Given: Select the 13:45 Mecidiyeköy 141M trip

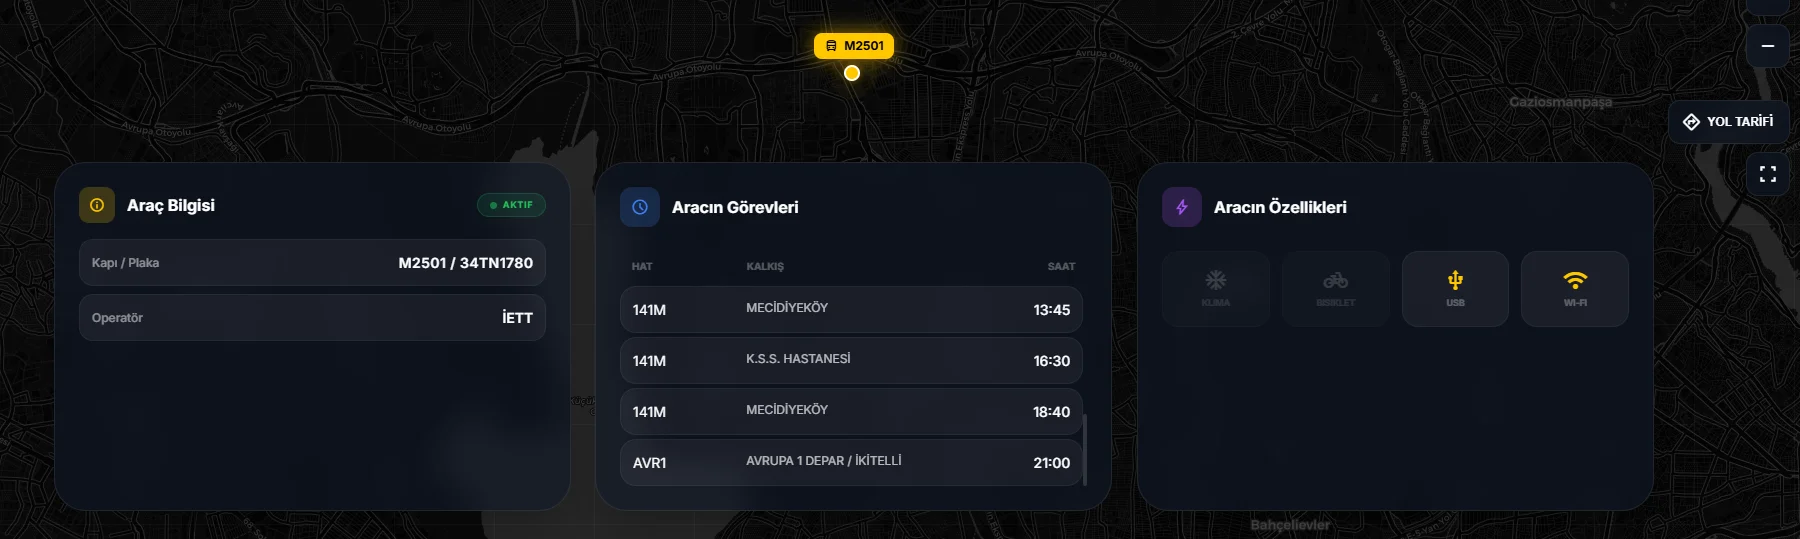Looking at the screenshot, I should coord(851,310).
